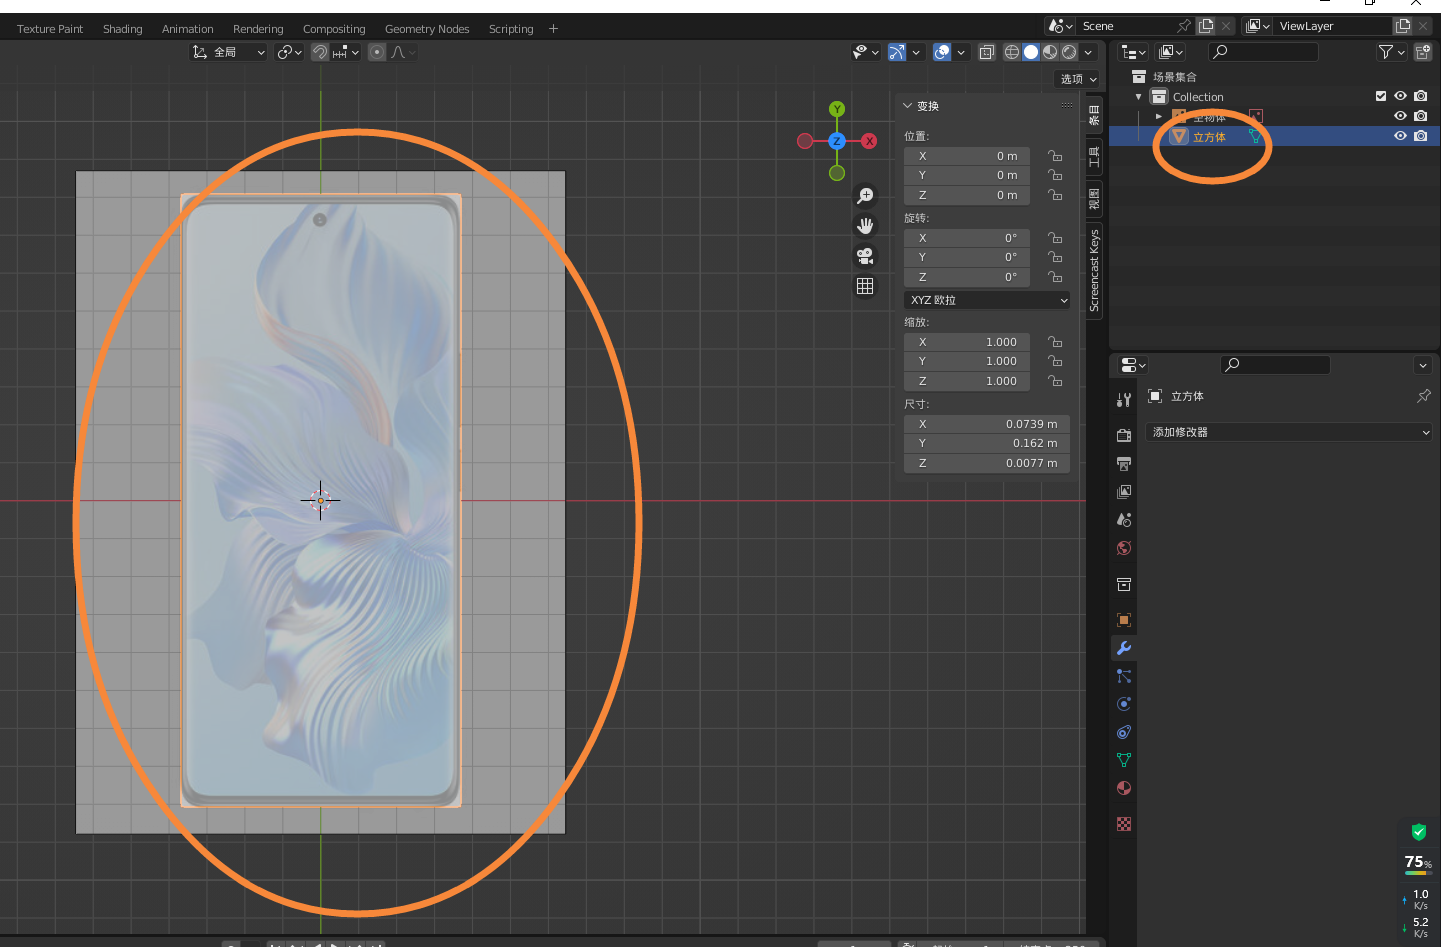Click the outliner search field
The width and height of the screenshot is (1441, 947).
[1263, 52]
